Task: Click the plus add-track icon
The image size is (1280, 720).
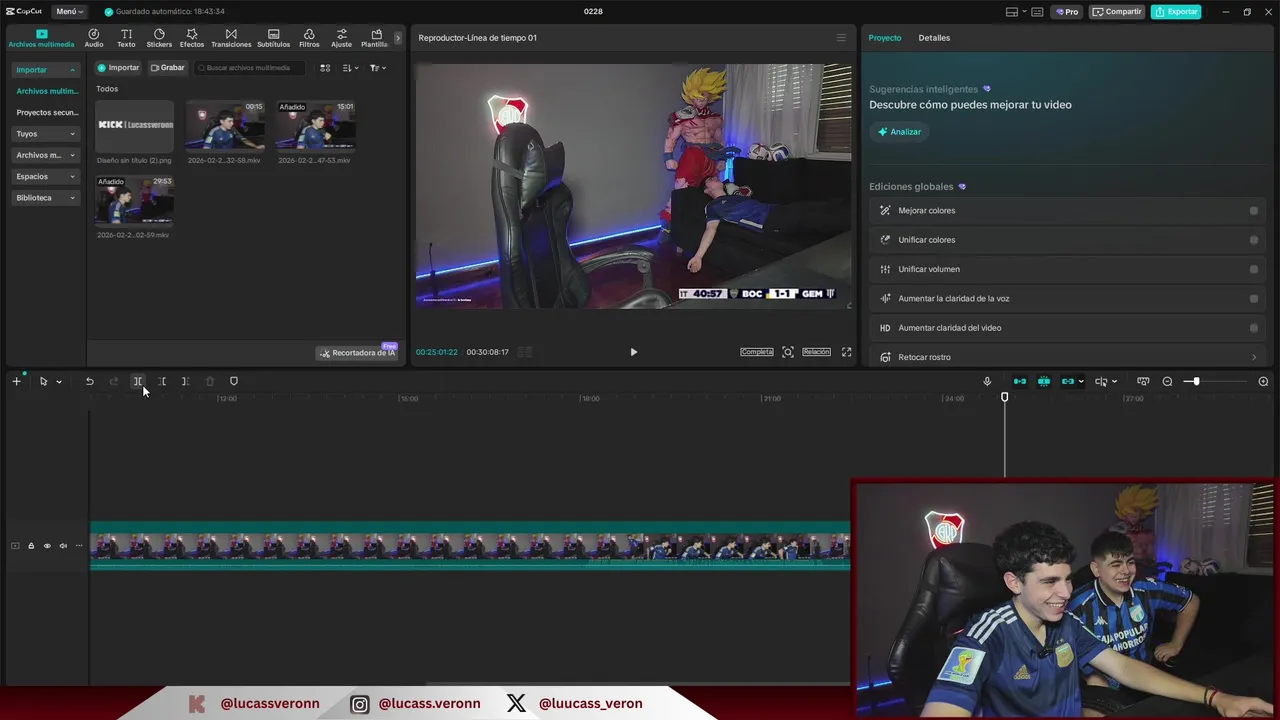Action: [x=16, y=381]
